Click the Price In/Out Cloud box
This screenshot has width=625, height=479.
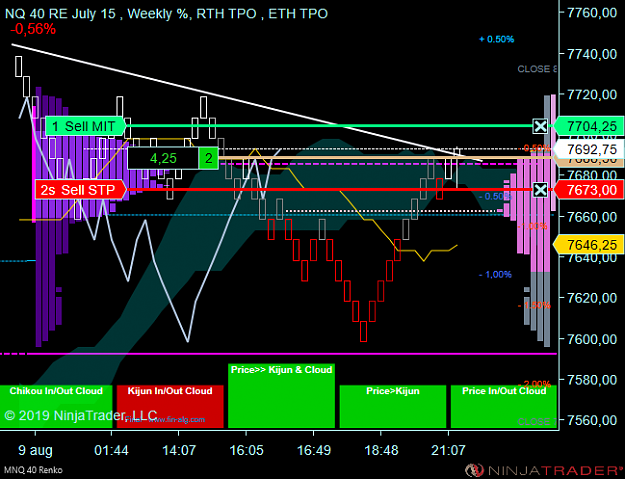[x=504, y=406]
